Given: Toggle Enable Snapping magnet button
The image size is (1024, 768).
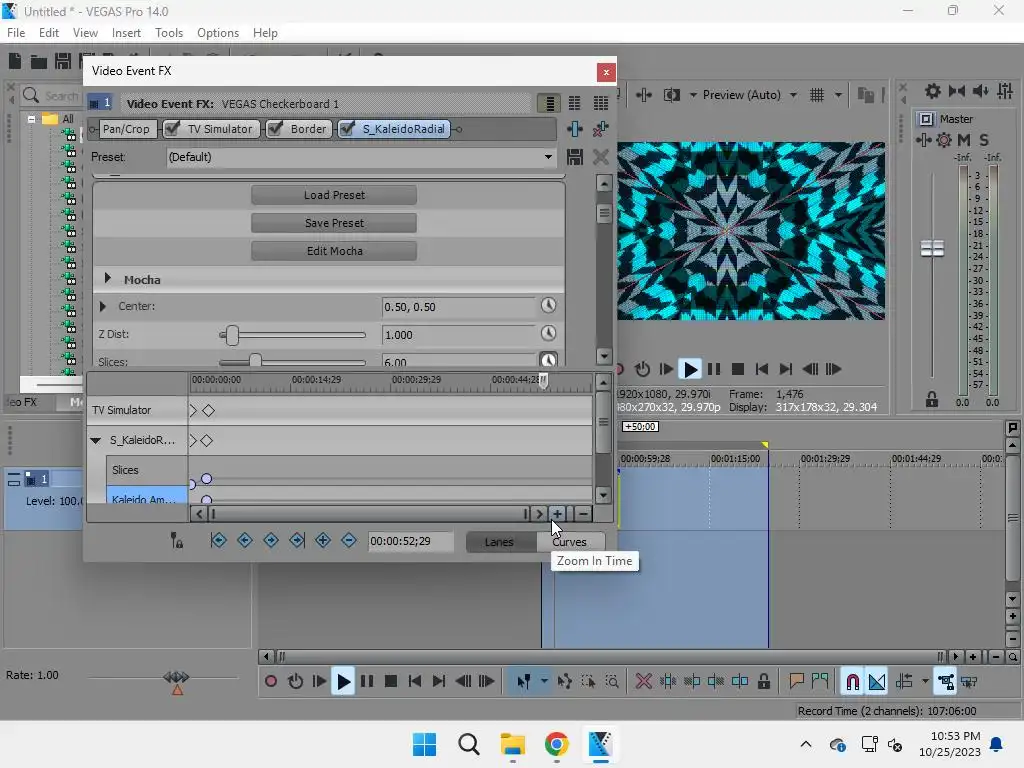Looking at the screenshot, I should click(x=852, y=682).
